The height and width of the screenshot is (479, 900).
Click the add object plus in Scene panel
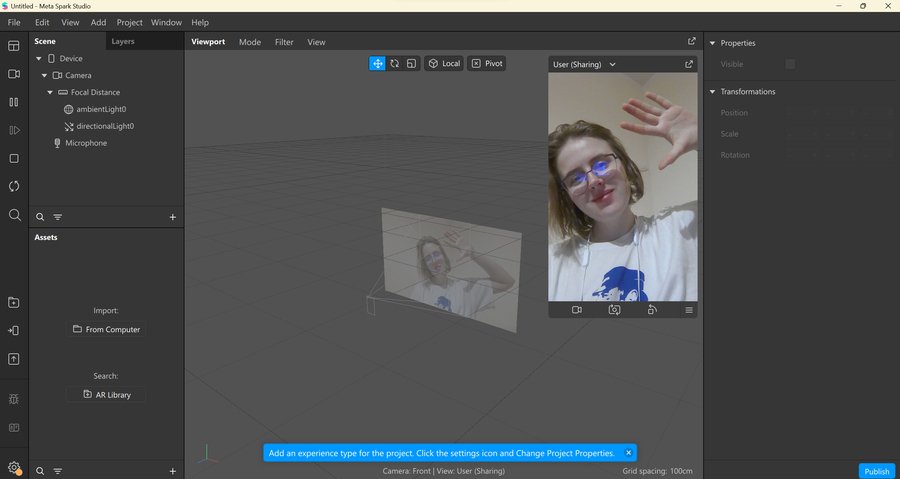[x=173, y=217]
